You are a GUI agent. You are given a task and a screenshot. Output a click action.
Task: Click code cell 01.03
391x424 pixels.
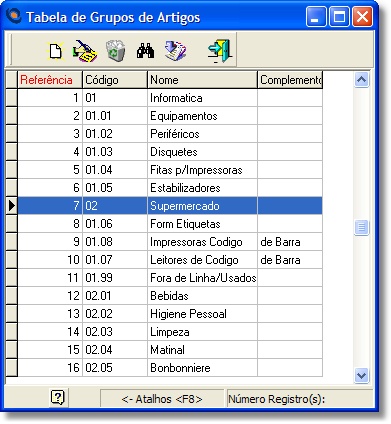tap(115, 152)
